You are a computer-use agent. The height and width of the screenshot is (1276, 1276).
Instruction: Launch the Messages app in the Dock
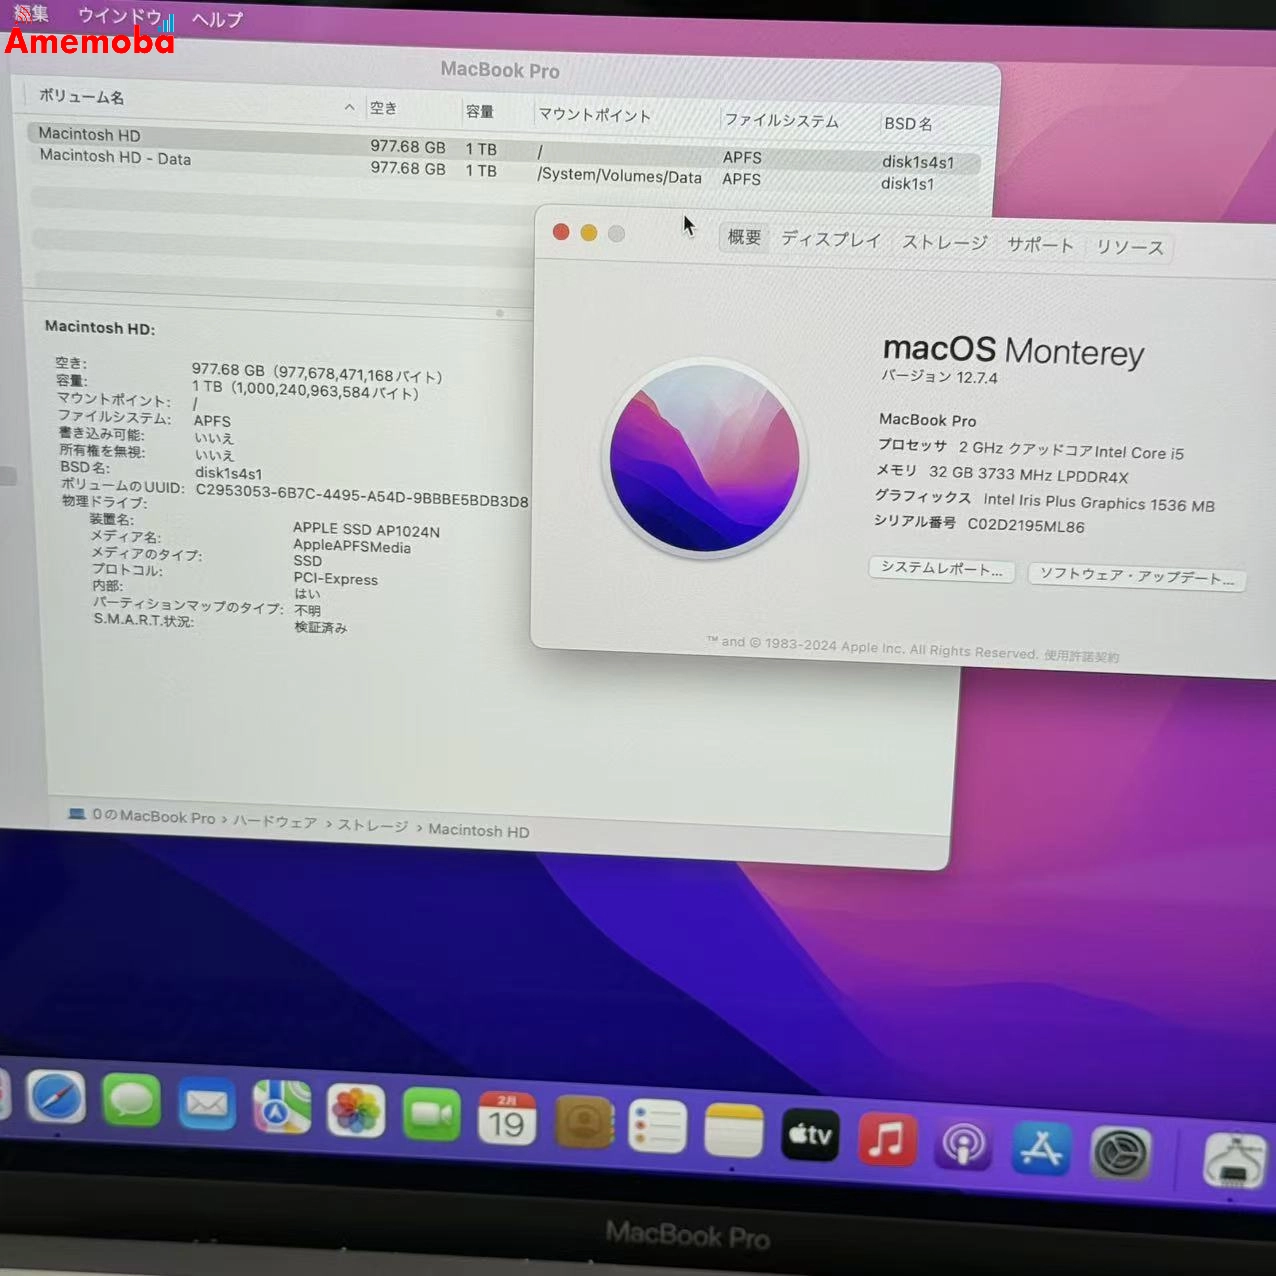tap(131, 1106)
